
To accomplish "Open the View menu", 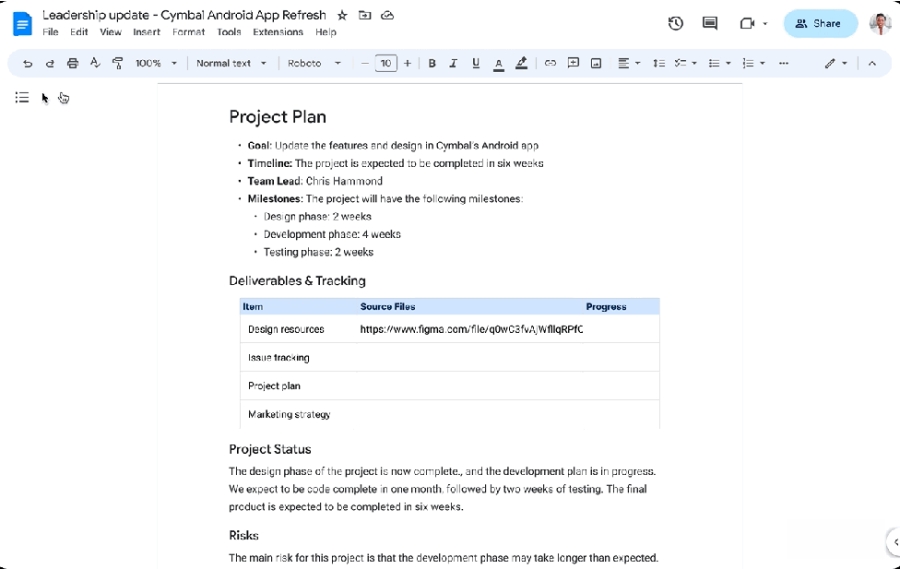I will tap(110, 32).
